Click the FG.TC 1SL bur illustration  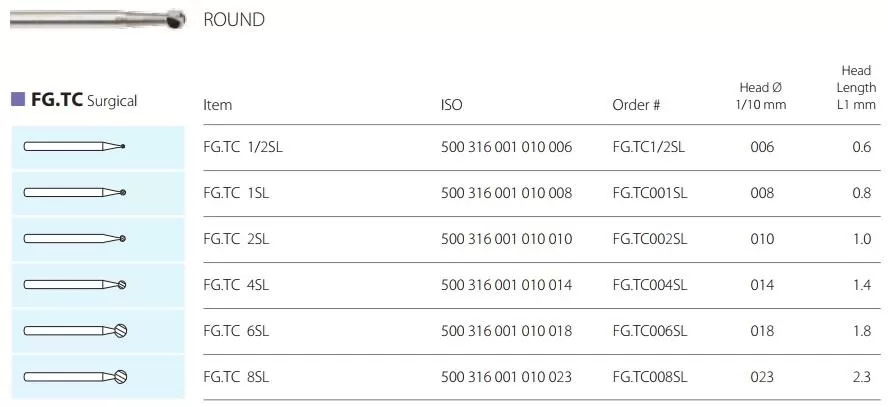coord(75,193)
